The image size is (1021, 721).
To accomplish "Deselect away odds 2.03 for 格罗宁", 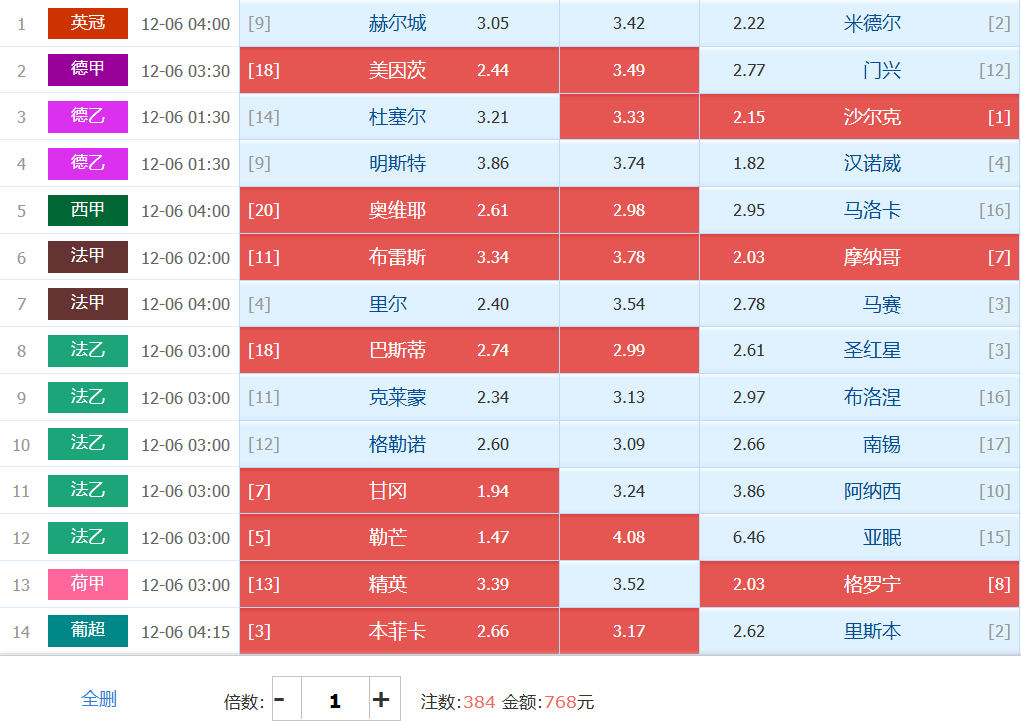I will (x=860, y=584).
